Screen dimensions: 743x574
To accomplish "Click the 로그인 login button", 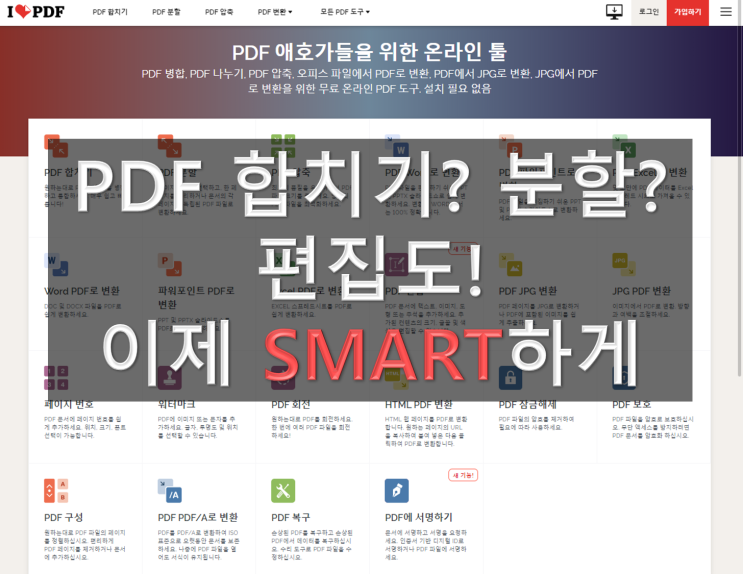I will coord(649,12).
